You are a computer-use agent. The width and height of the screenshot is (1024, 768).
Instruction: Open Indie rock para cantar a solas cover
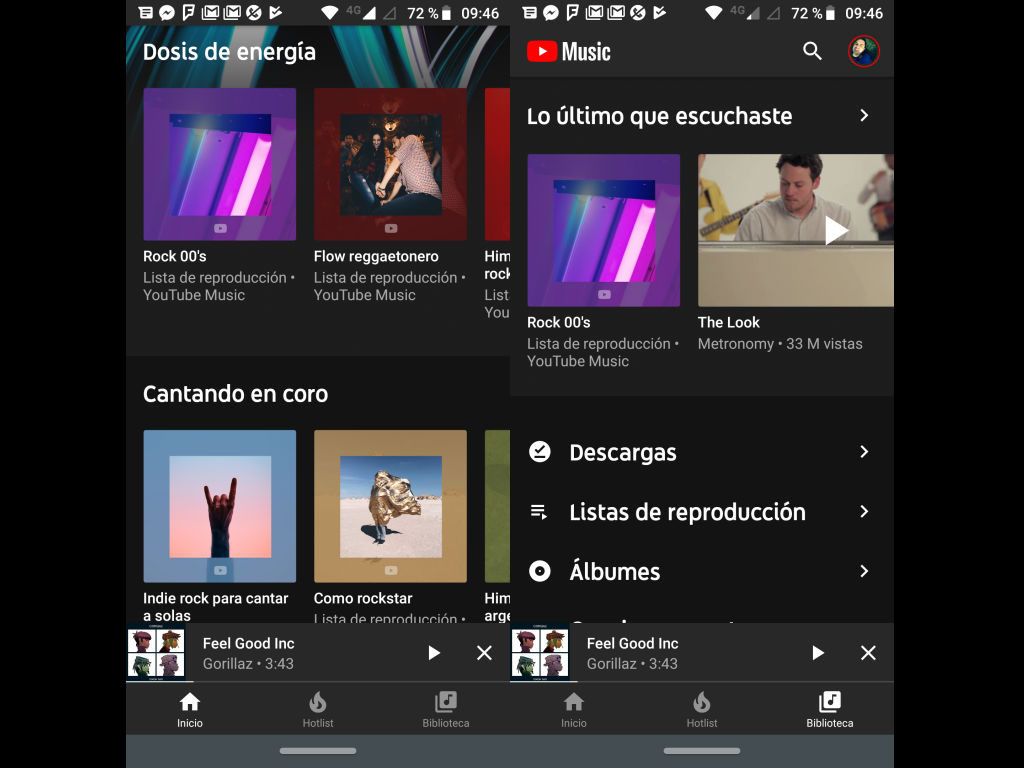[219, 506]
